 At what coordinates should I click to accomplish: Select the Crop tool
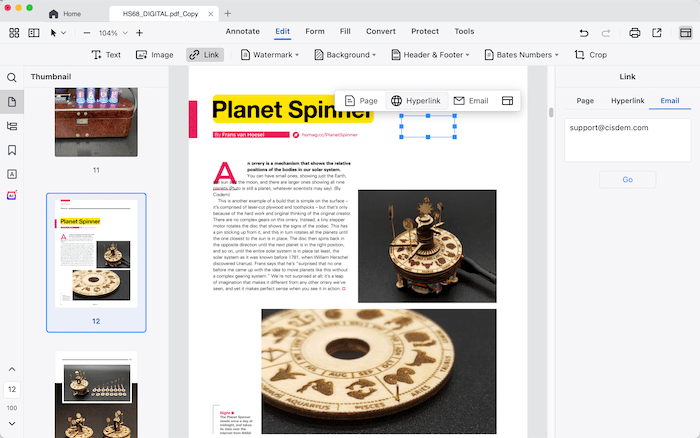pyautogui.click(x=590, y=55)
